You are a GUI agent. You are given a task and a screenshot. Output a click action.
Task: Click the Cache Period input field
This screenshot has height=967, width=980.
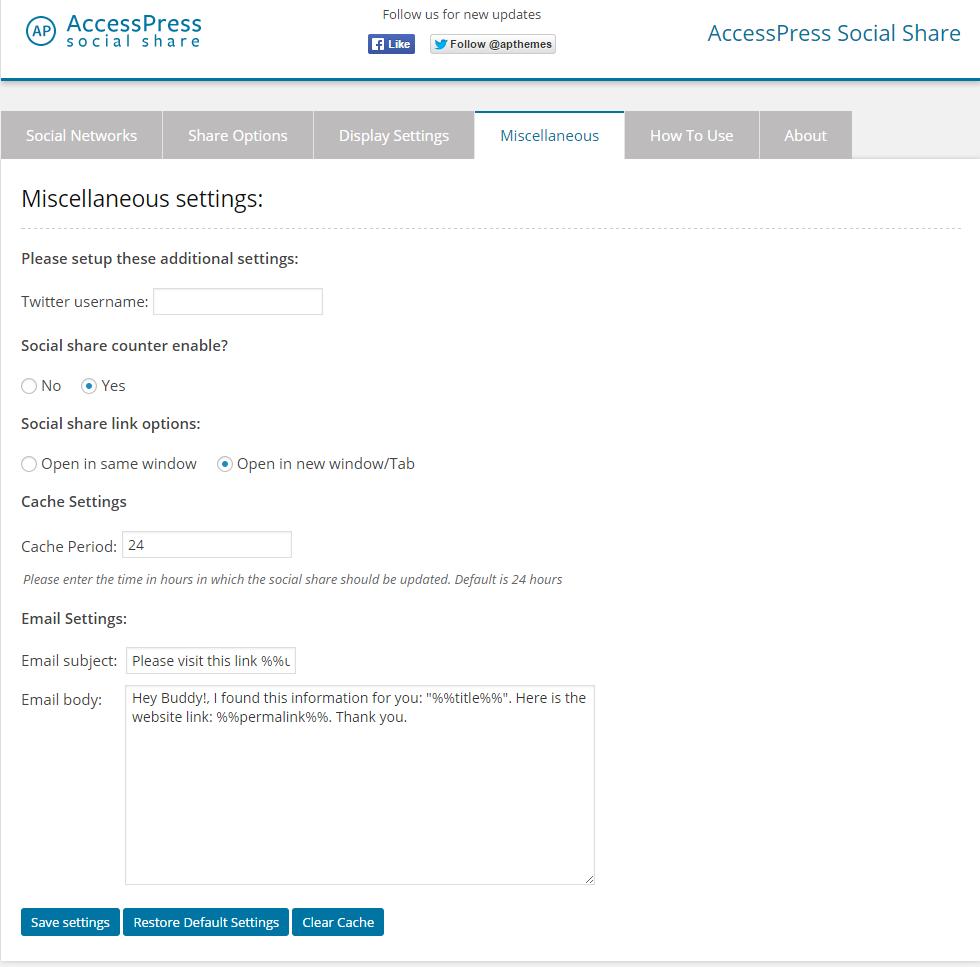coord(207,545)
